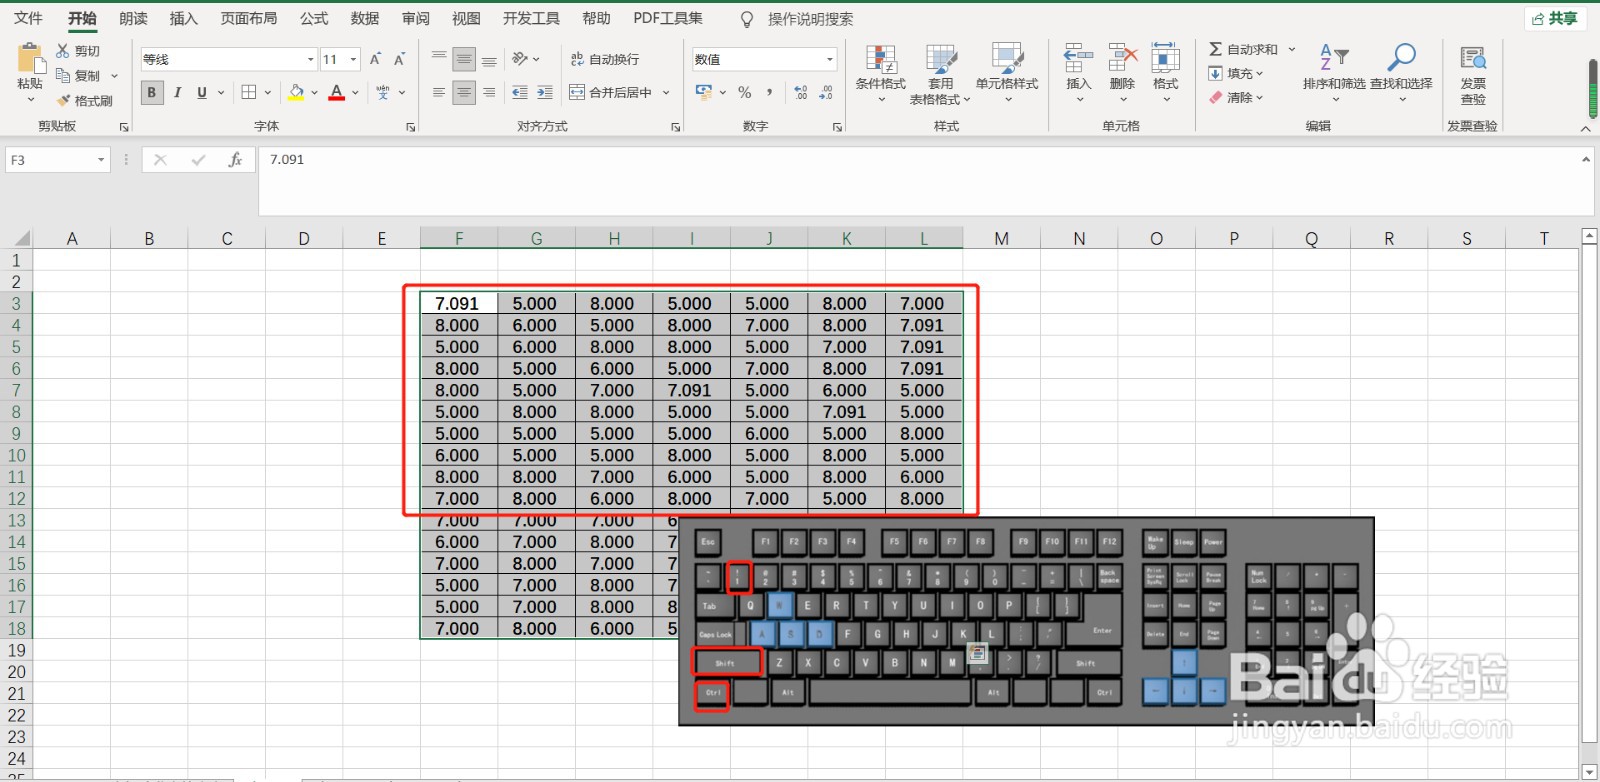Open the fill color dropdown arrow
Viewport: 1600px width, 782px height.
(x=314, y=93)
